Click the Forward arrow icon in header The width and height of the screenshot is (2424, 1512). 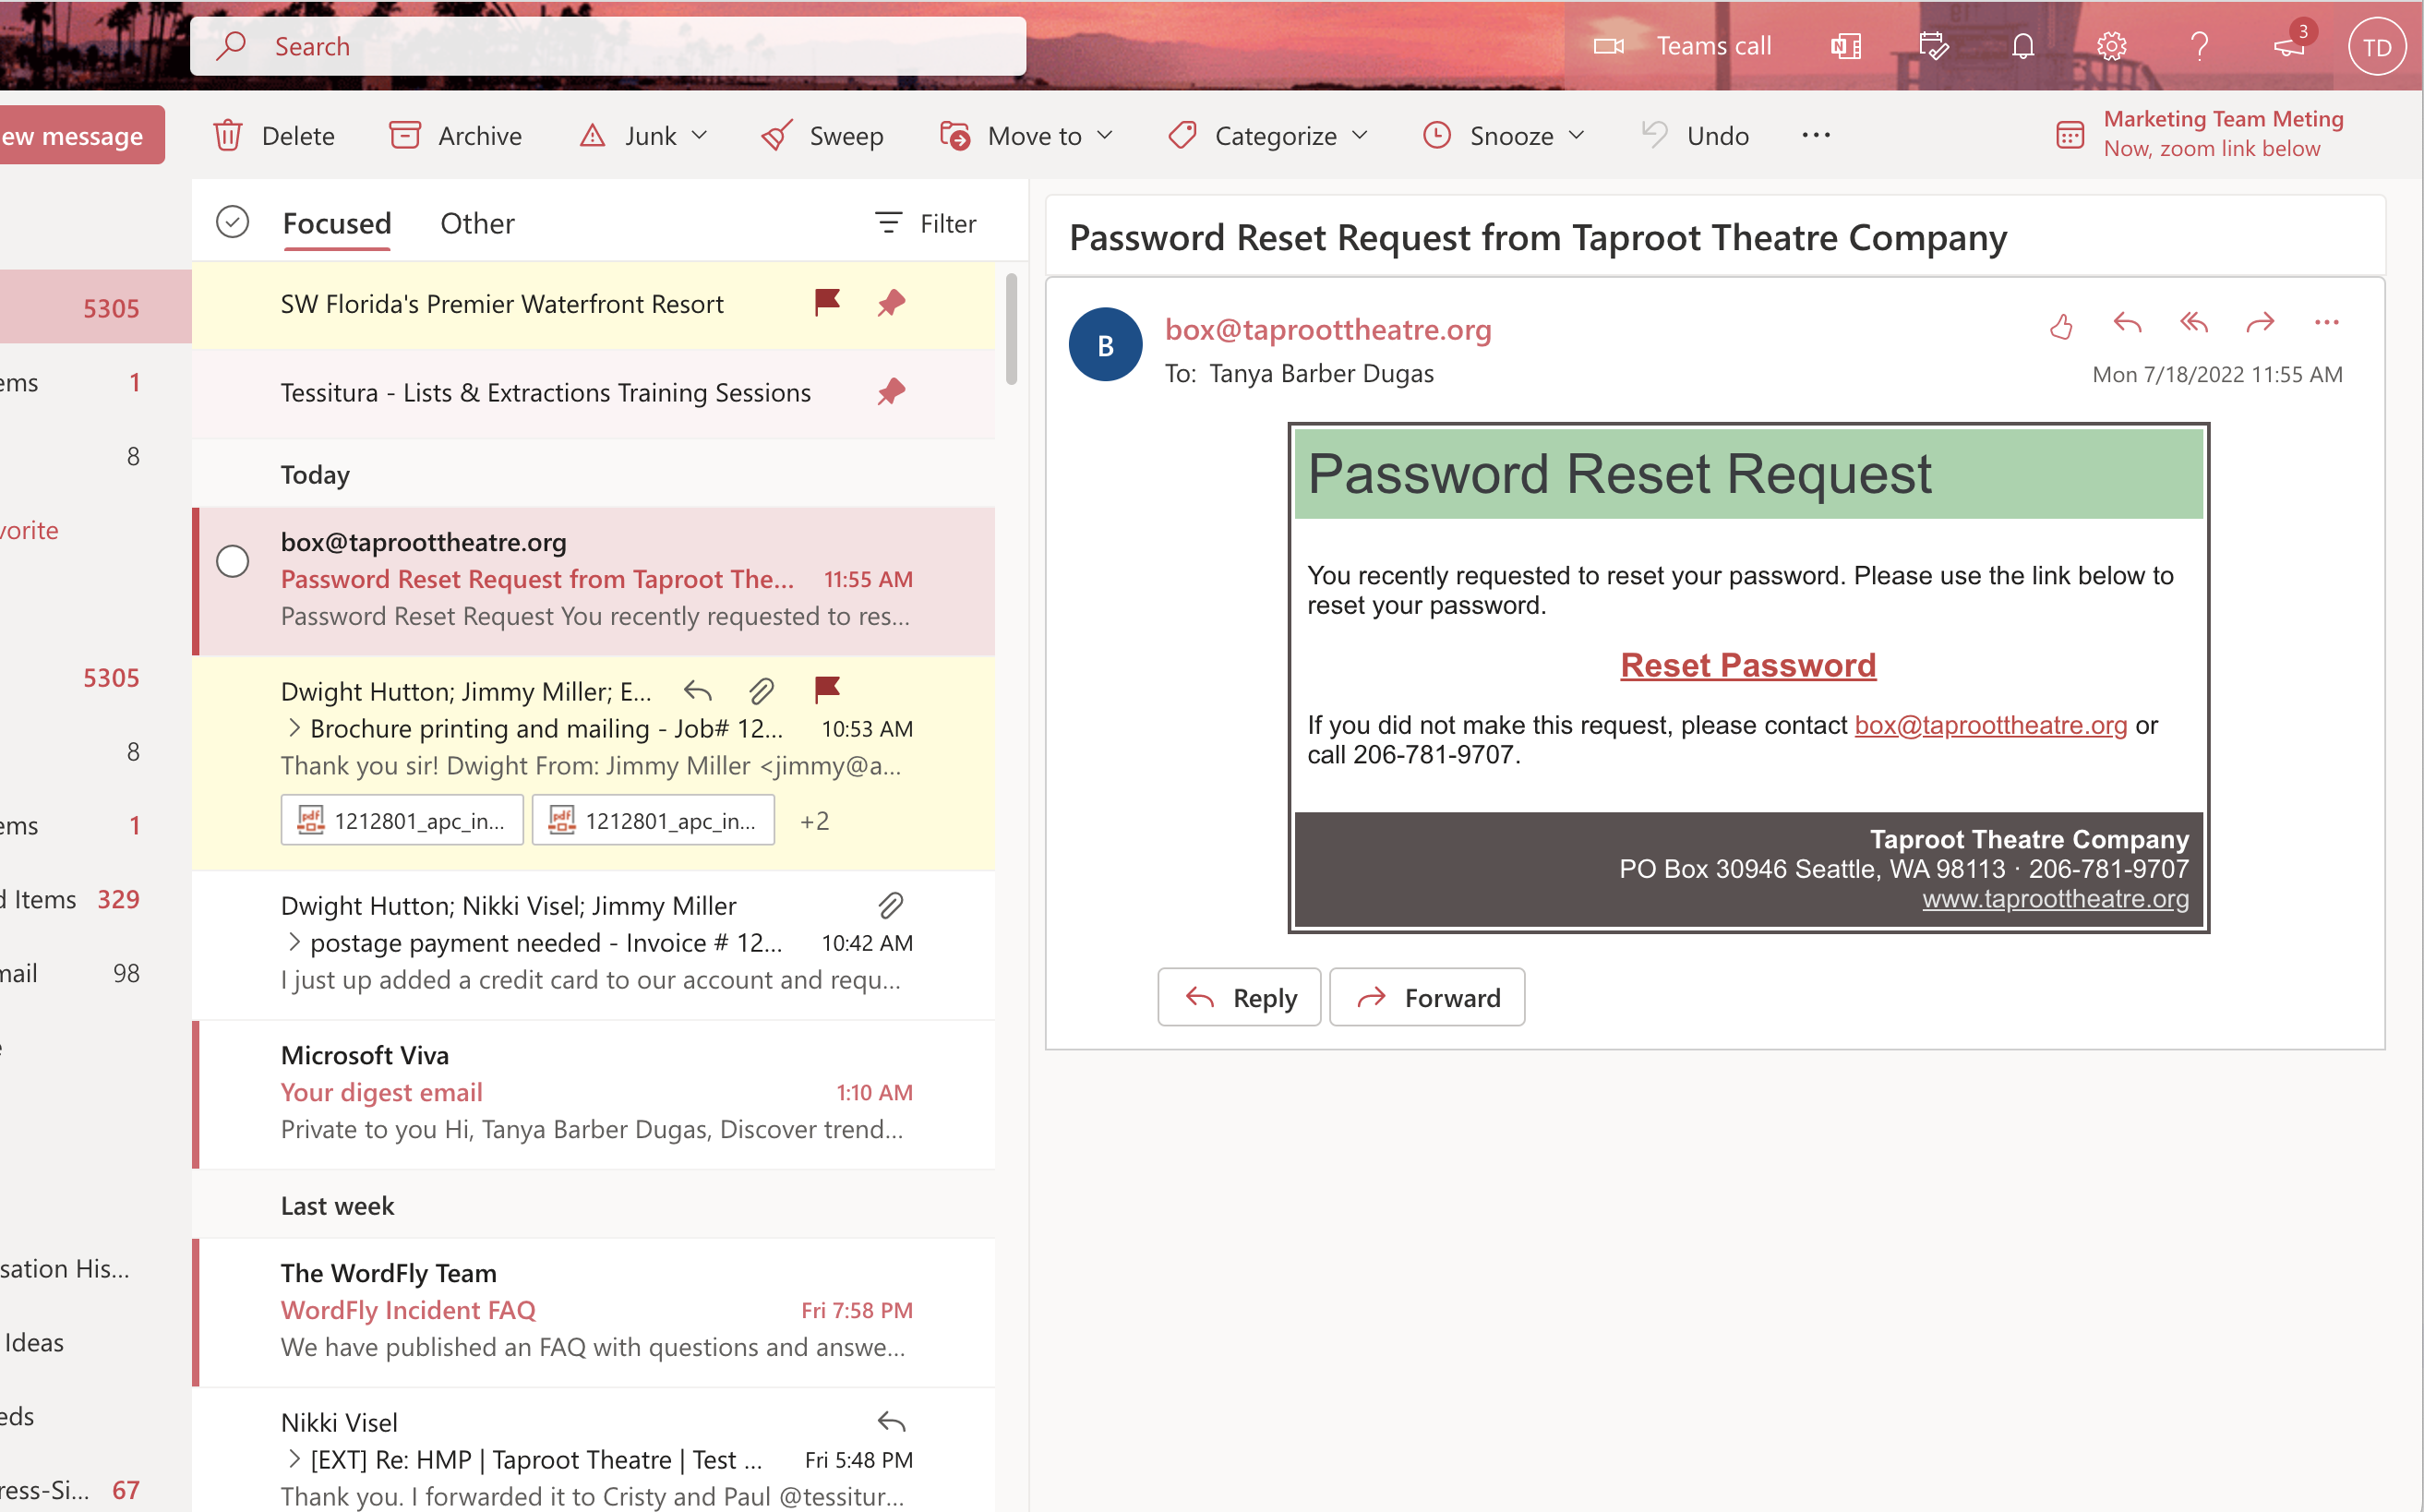pos(2260,323)
